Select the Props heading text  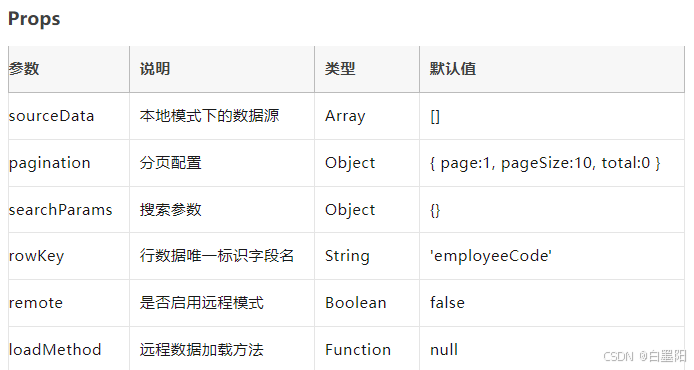[x=34, y=19]
